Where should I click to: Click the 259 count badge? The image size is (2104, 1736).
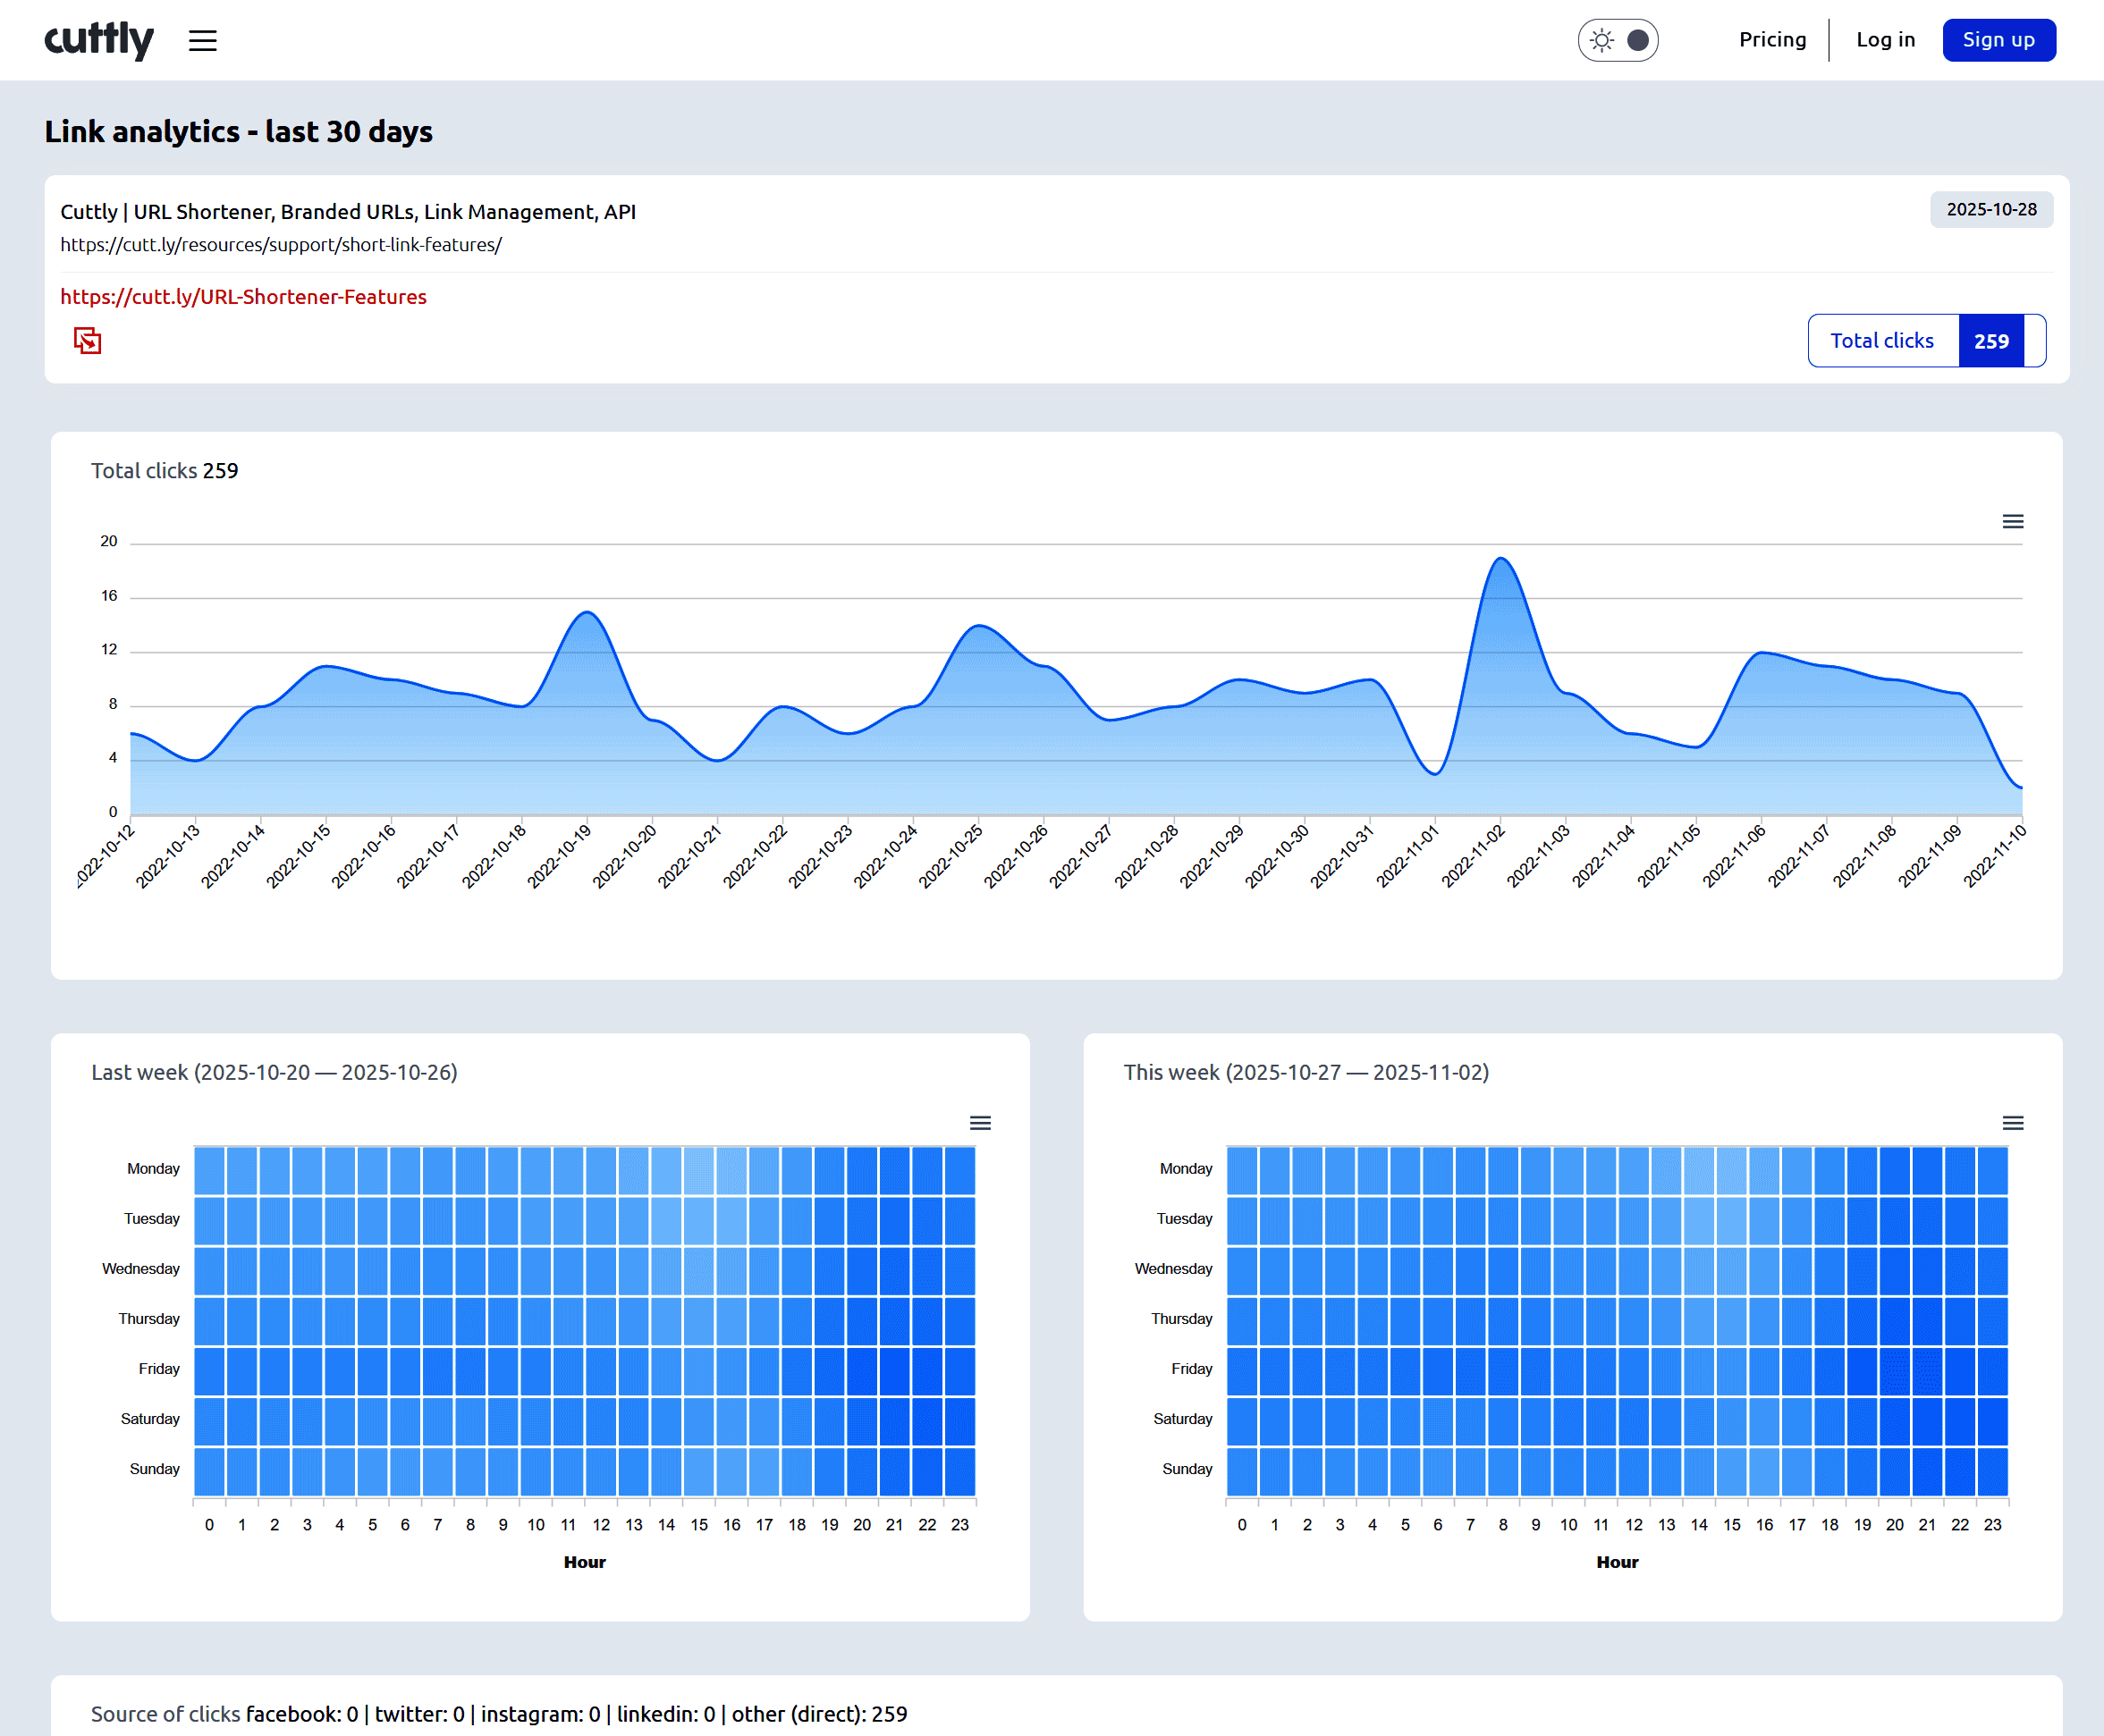pos(1990,341)
